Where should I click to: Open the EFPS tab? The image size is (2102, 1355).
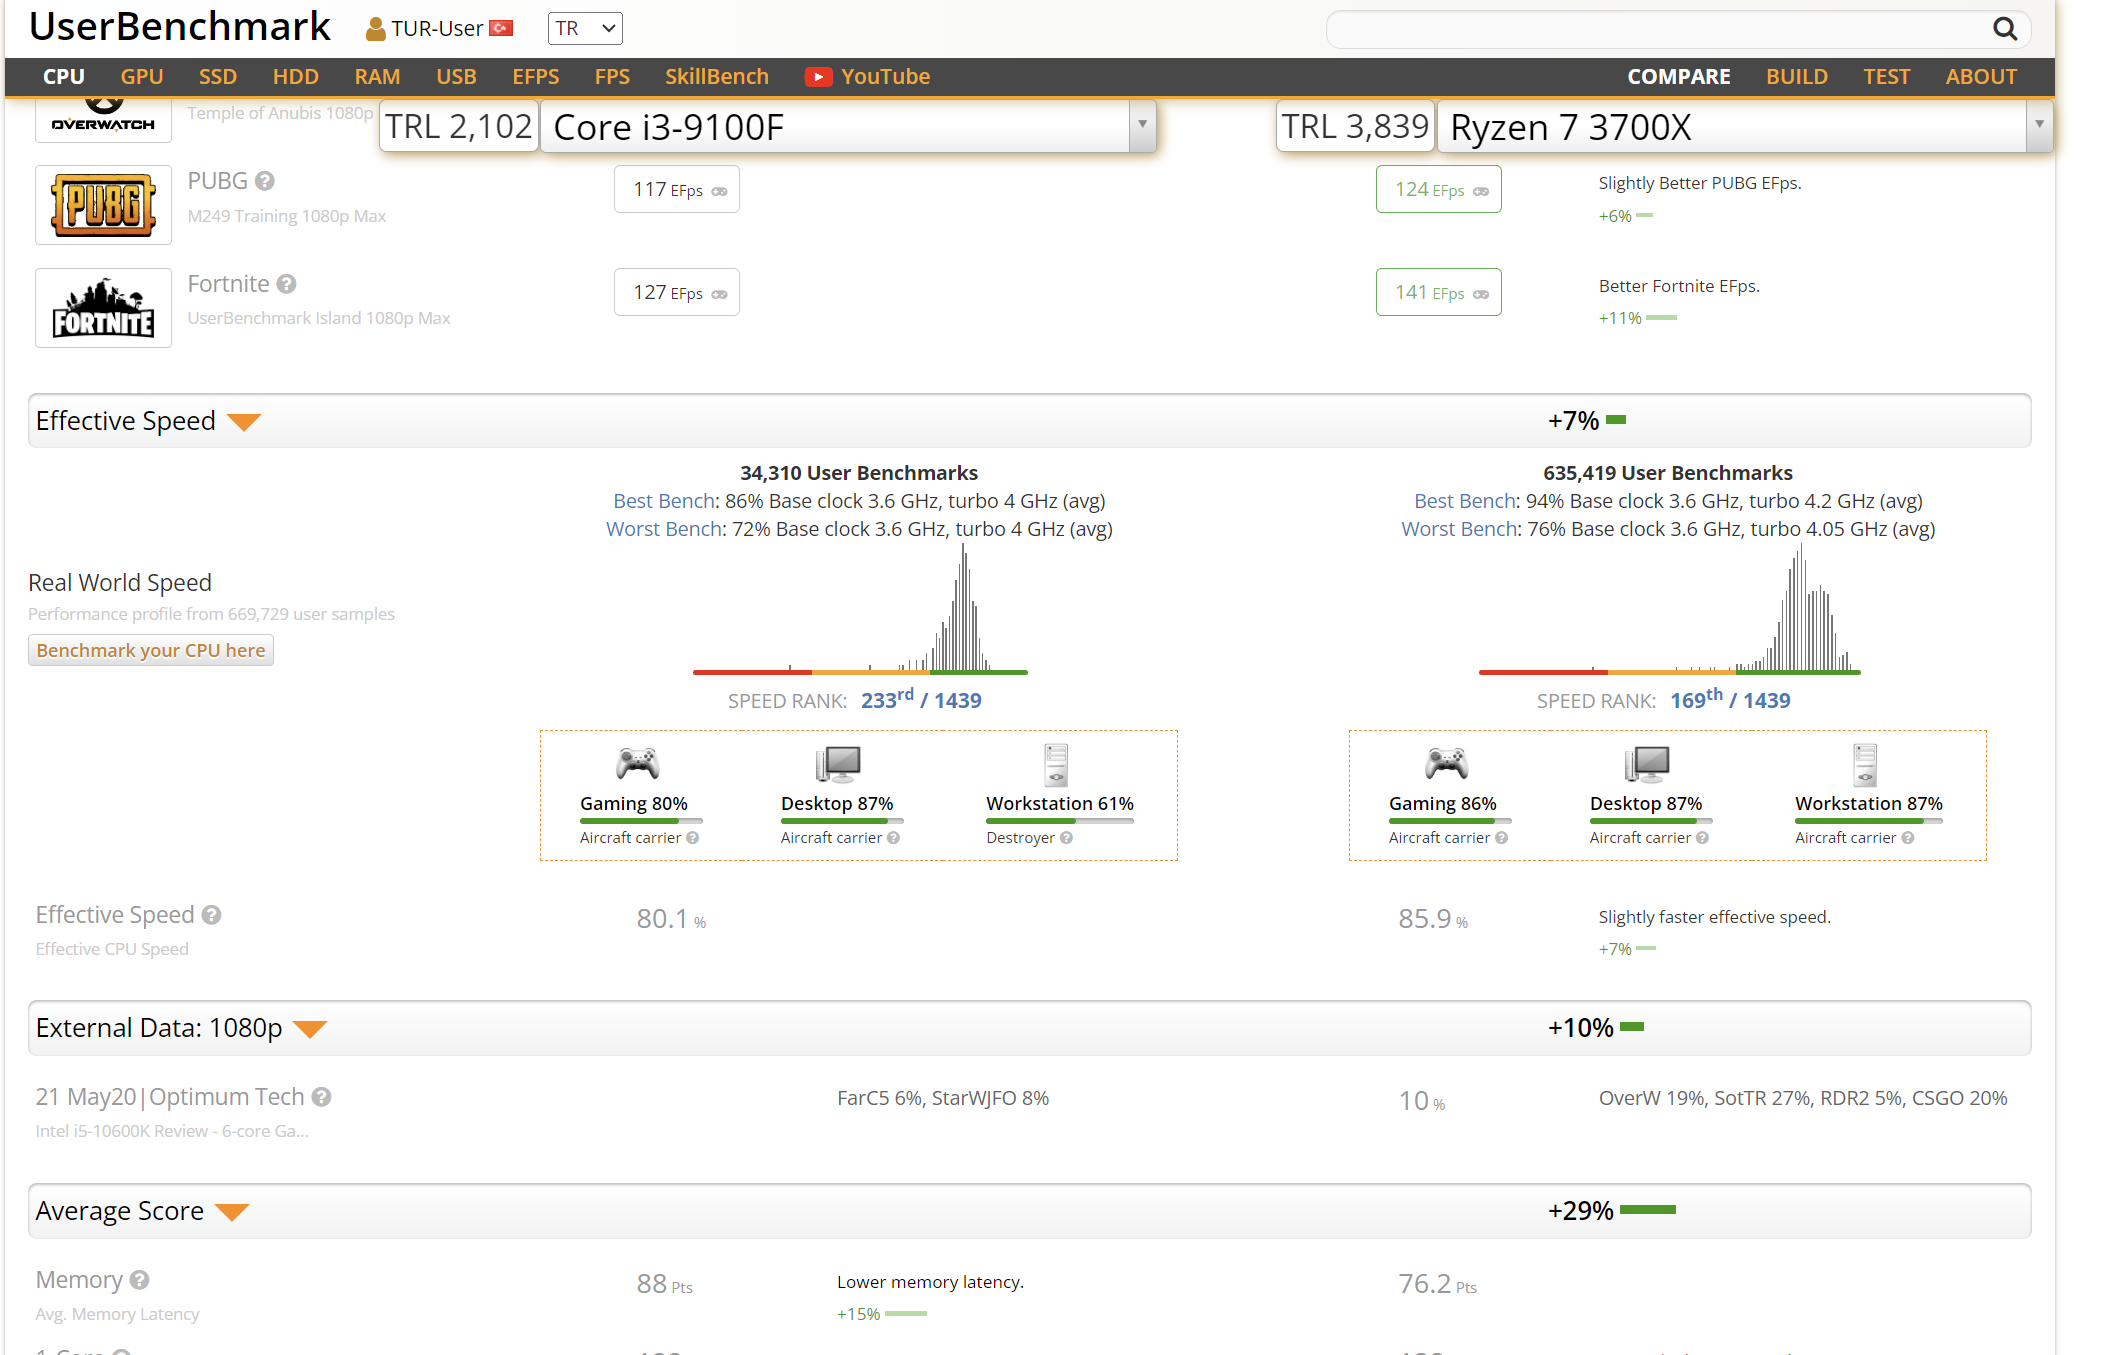536,77
